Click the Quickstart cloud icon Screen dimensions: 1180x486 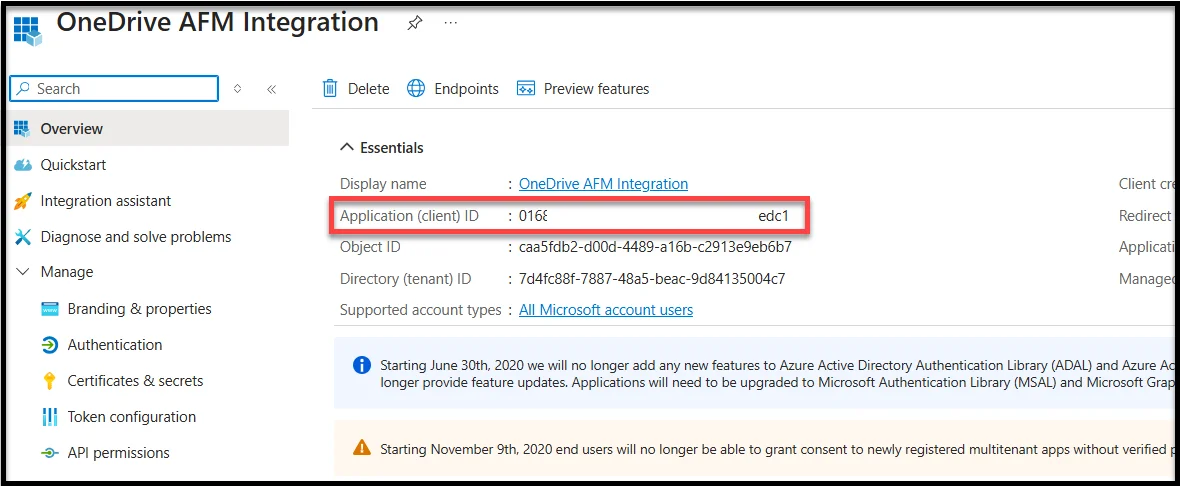pyautogui.click(x=23, y=165)
